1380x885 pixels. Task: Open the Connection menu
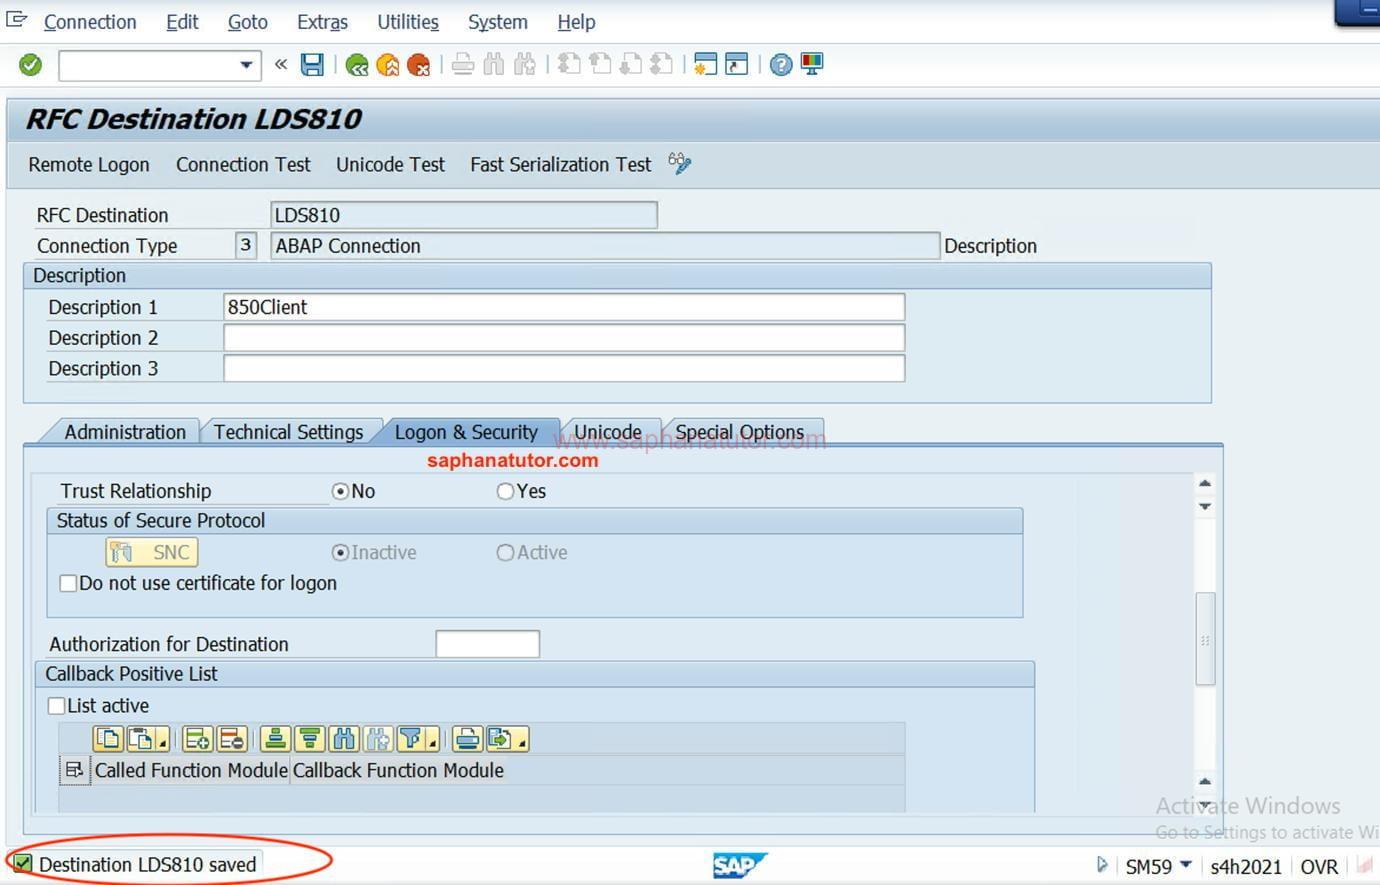click(x=90, y=22)
